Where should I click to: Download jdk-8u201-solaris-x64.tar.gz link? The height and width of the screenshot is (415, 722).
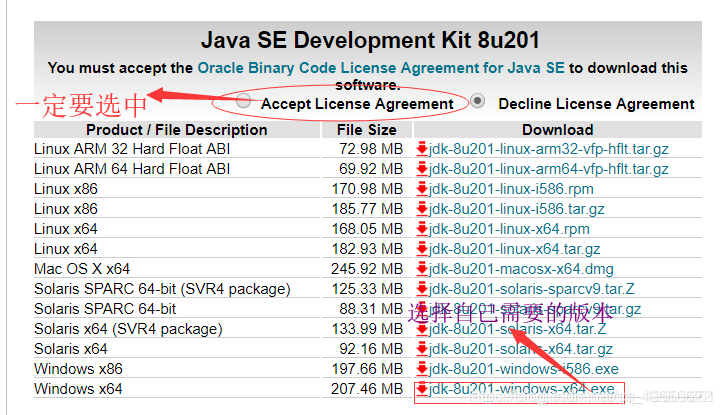pyautogui.click(x=521, y=349)
